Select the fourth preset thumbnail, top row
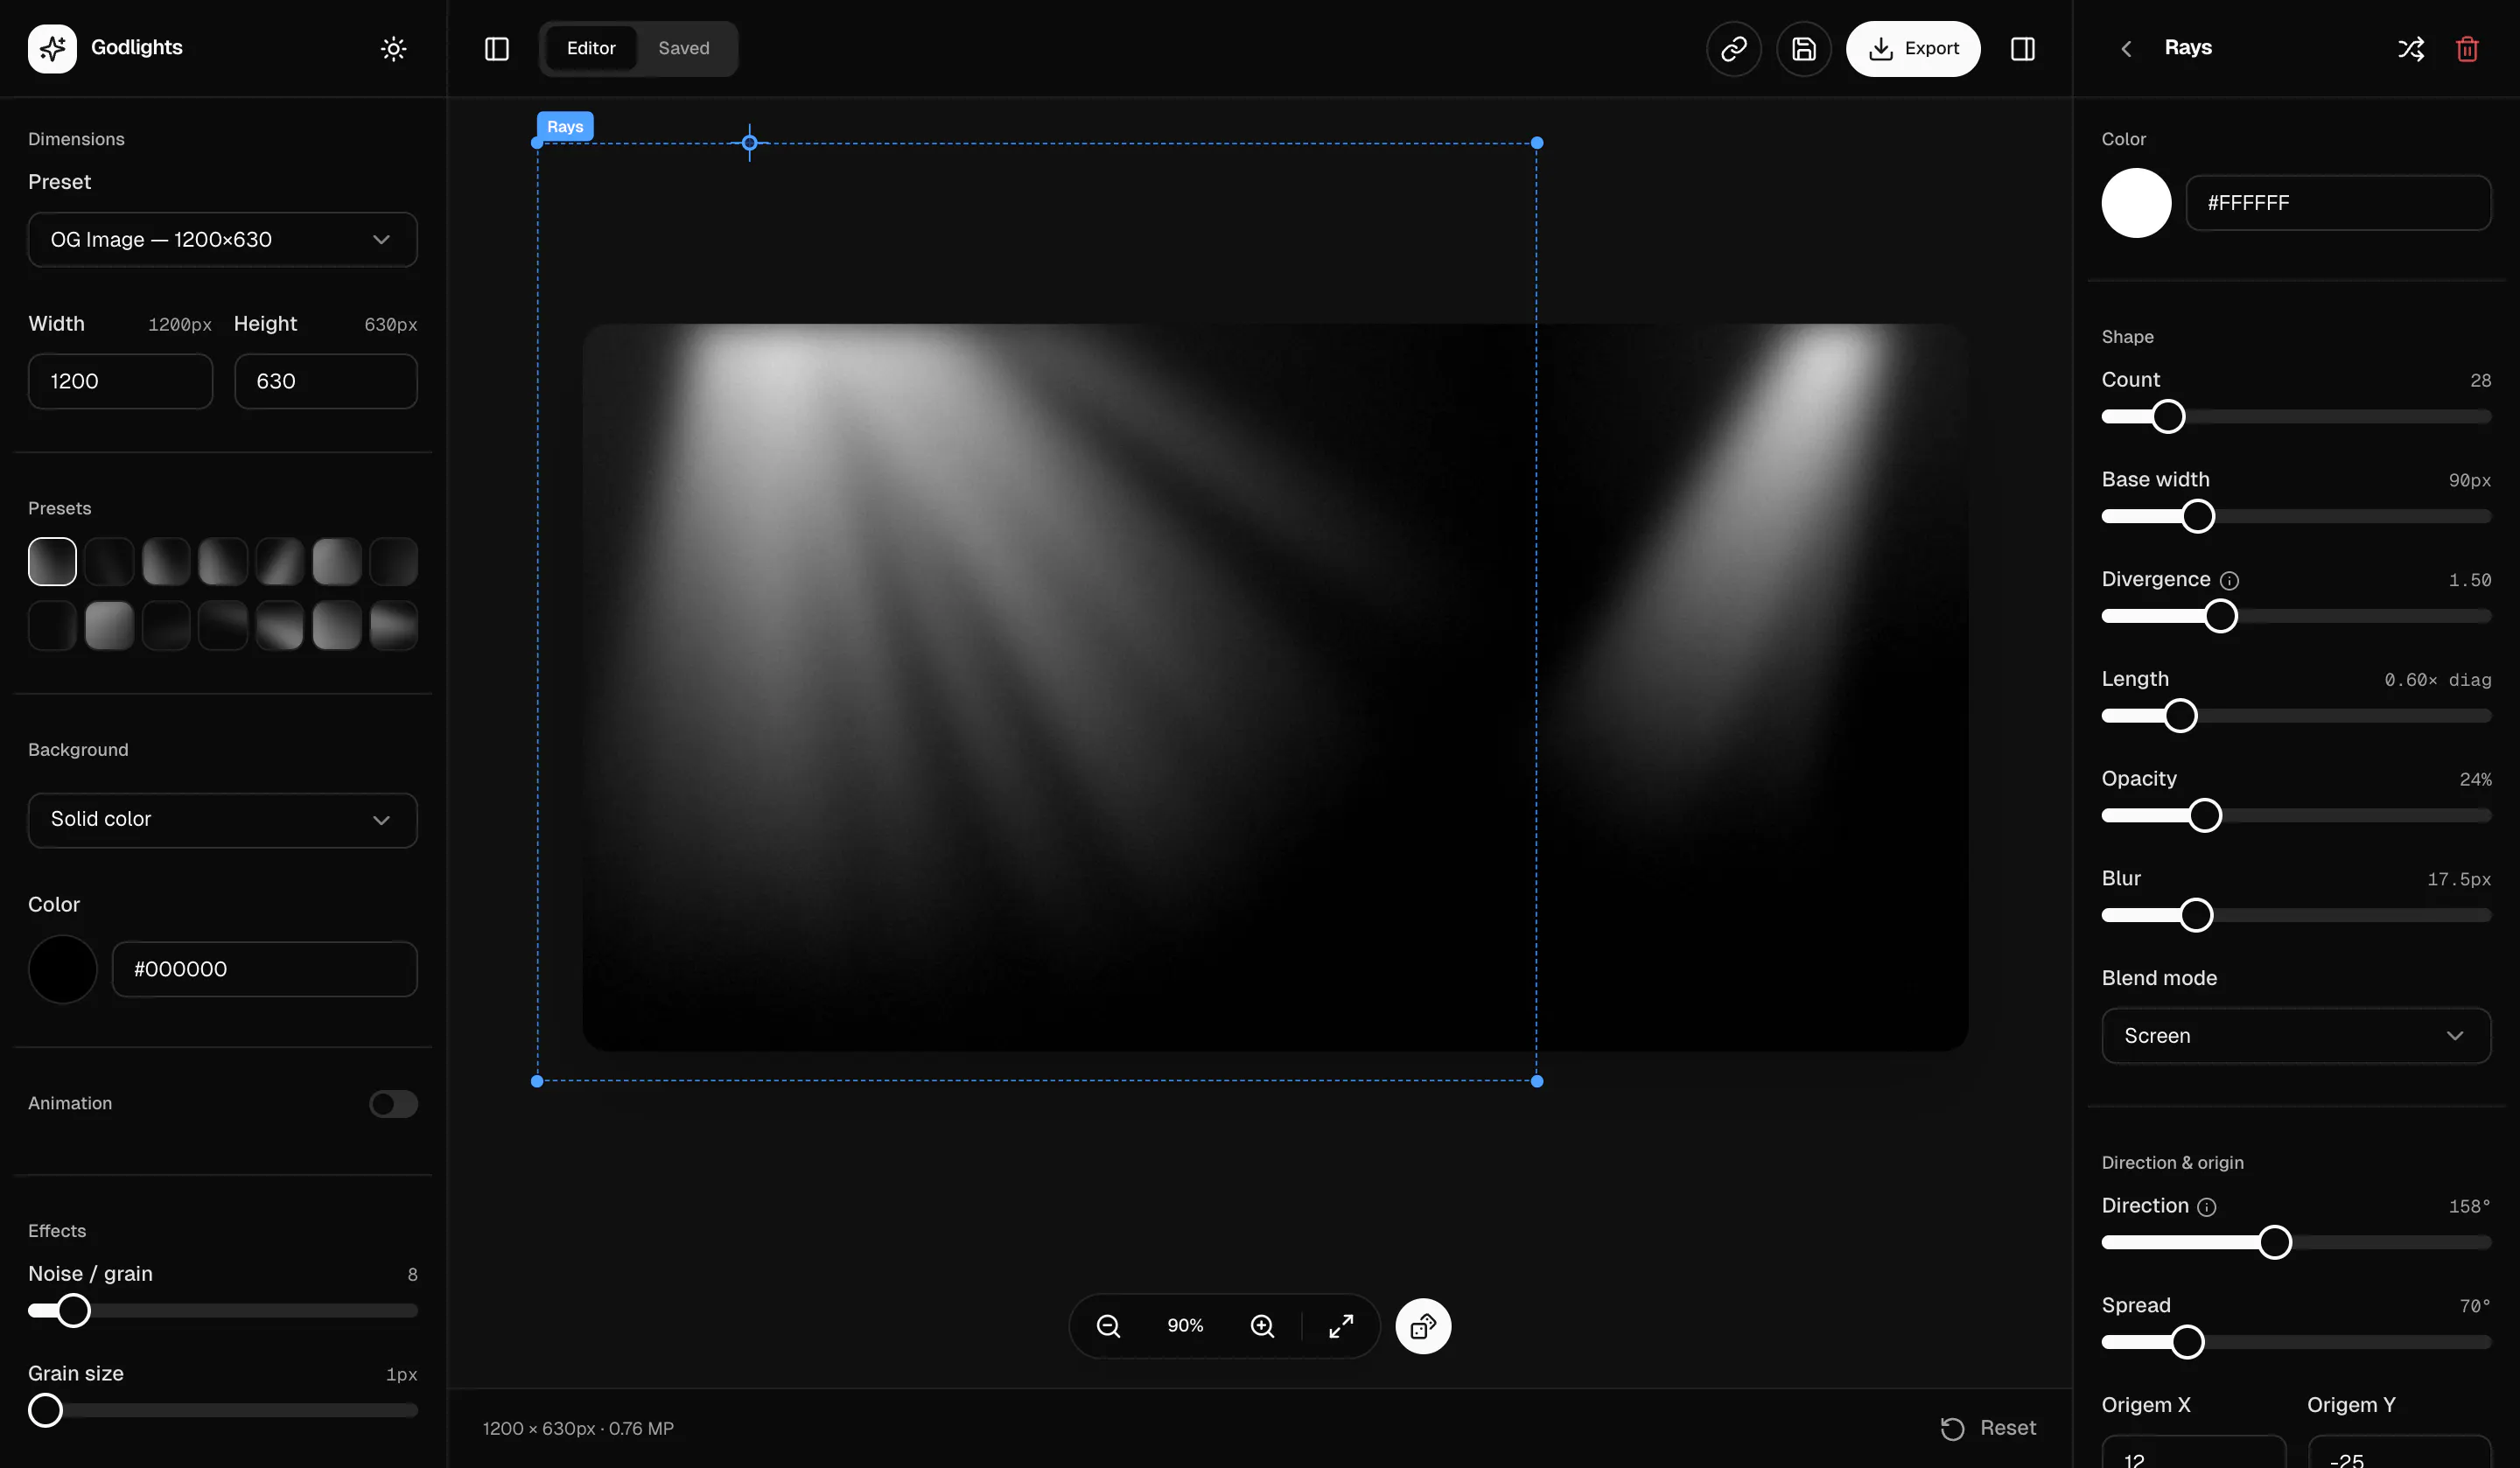The height and width of the screenshot is (1468, 2520). (x=223, y=562)
